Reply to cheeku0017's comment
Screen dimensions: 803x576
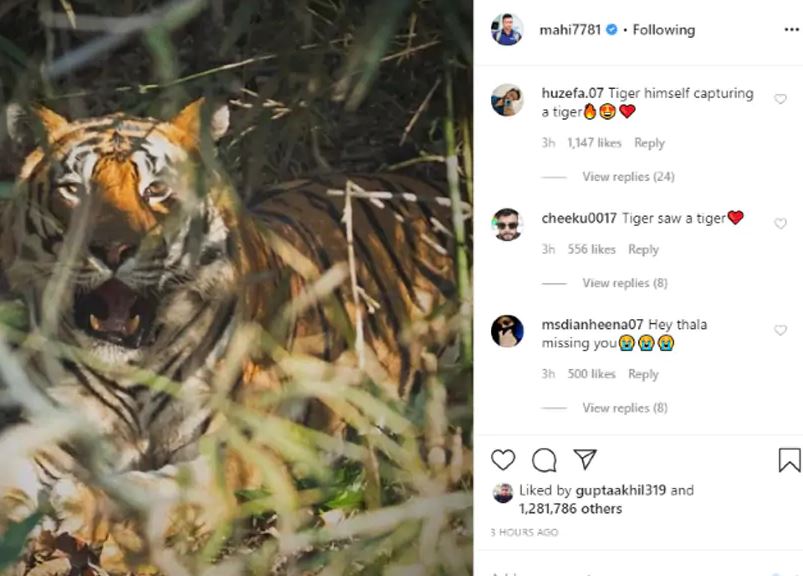coord(643,249)
